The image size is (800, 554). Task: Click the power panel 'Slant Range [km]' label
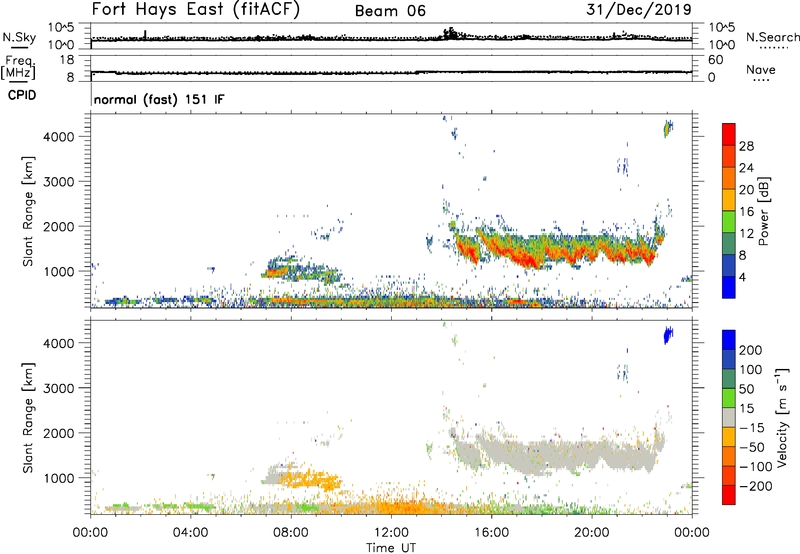(28, 211)
